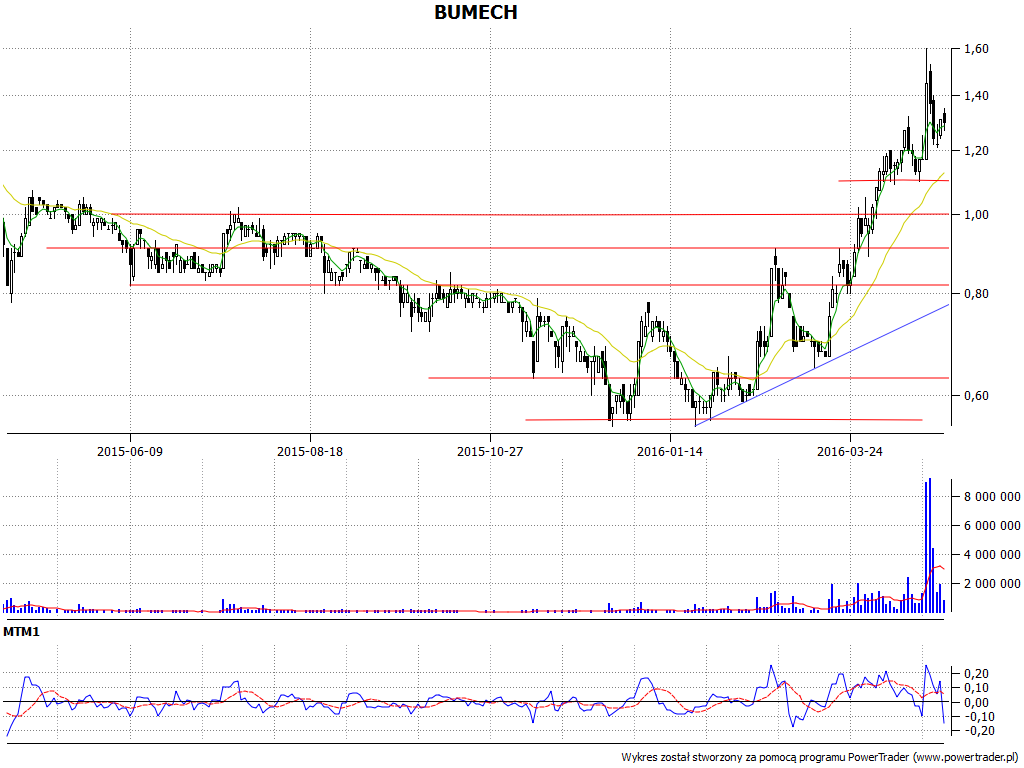Click the 1,60 price axis label
The height and width of the screenshot is (768, 1024).
pyautogui.click(x=976, y=49)
